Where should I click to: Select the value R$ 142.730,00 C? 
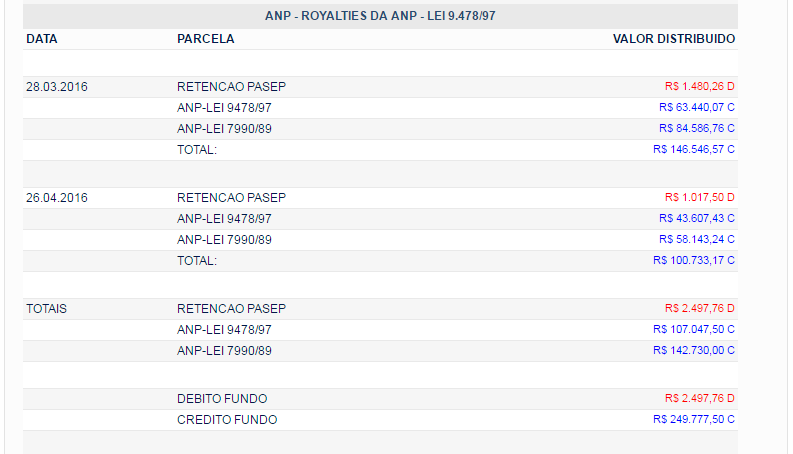pyautogui.click(x=693, y=350)
